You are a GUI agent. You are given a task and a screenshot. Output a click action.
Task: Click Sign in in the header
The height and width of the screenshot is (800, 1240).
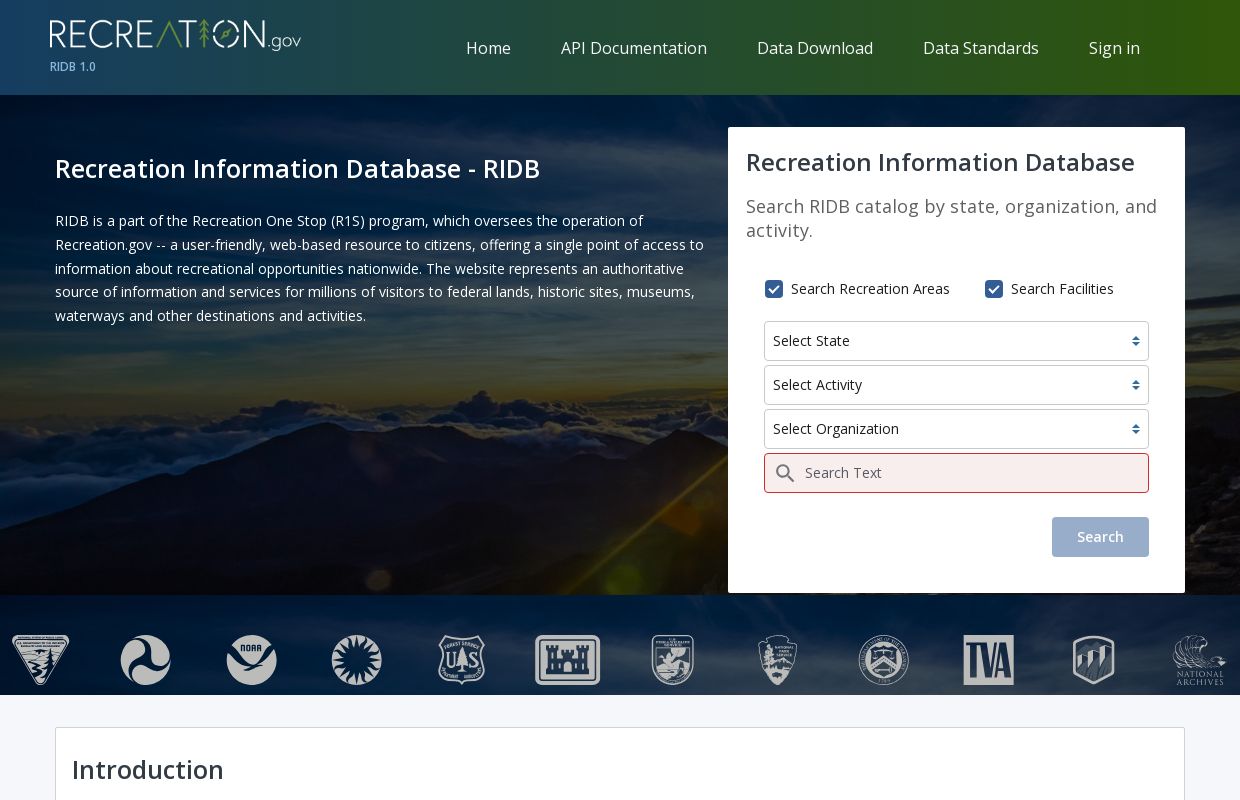[x=1114, y=48]
